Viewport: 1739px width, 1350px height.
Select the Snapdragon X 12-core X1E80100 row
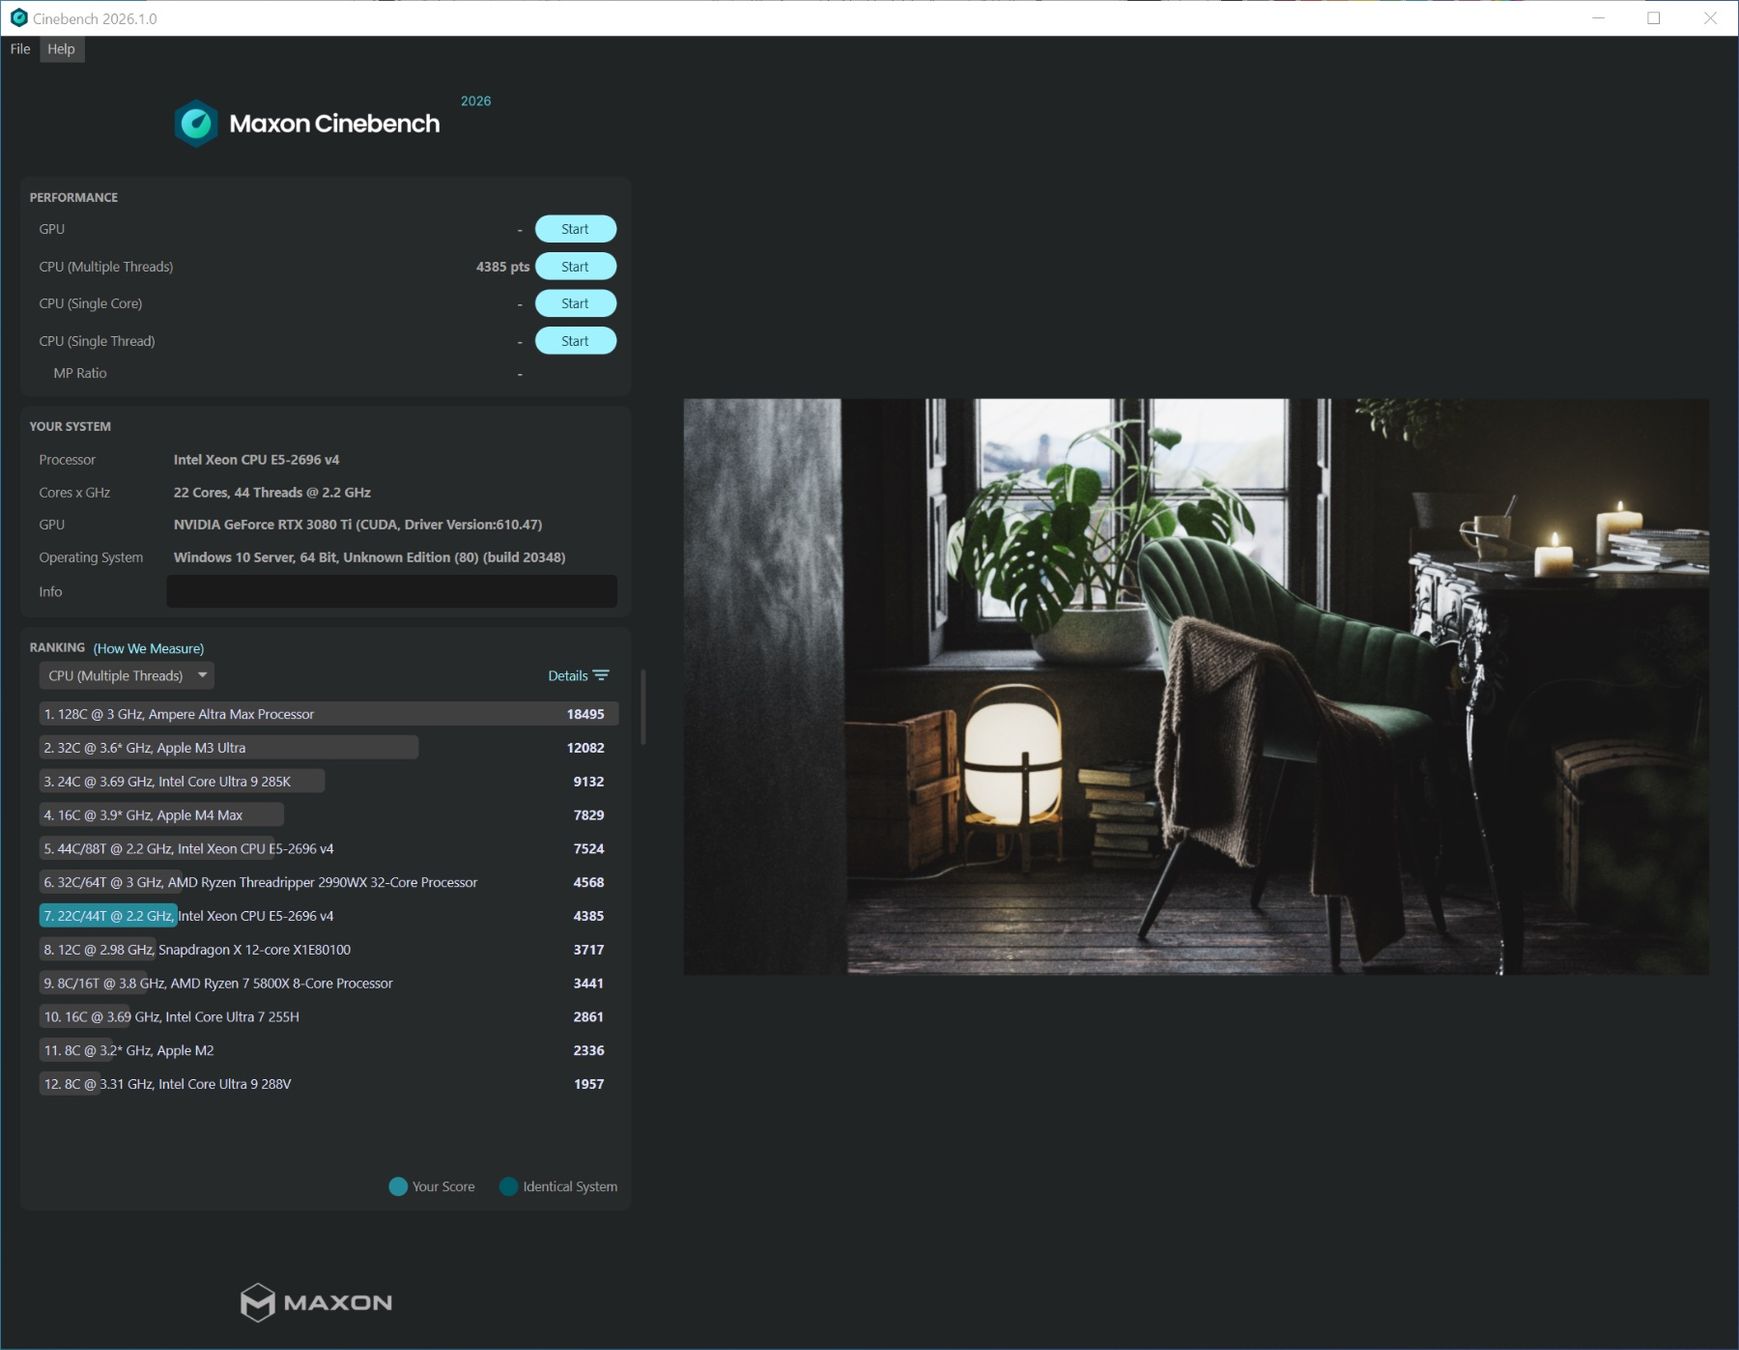tap(328, 950)
